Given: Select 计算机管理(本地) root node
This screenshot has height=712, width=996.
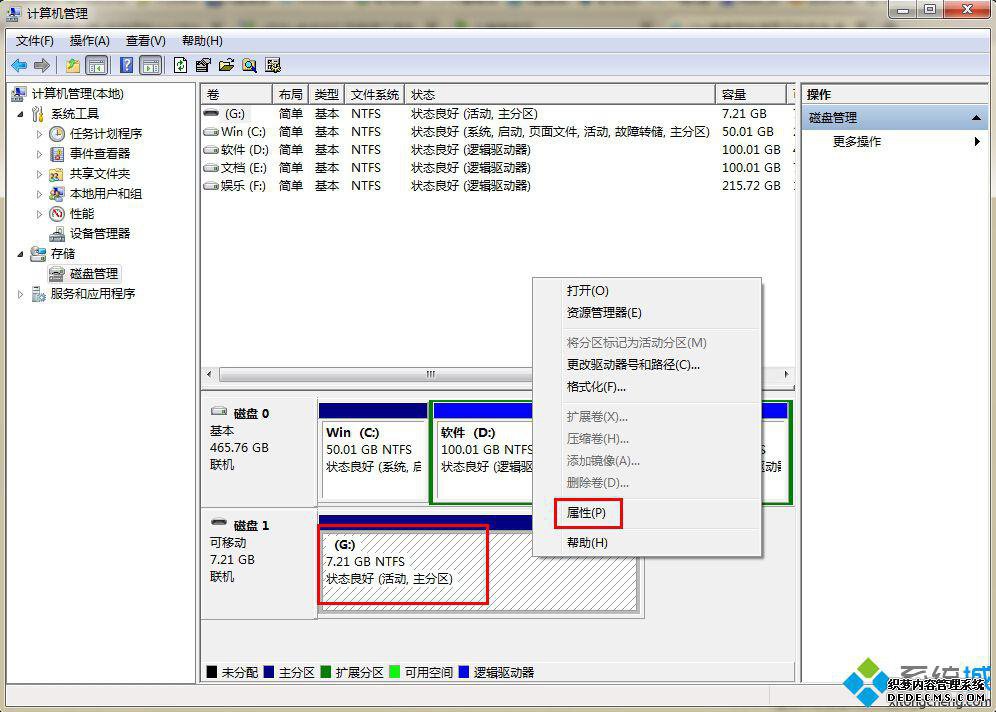Looking at the screenshot, I should (x=77, y=94).
